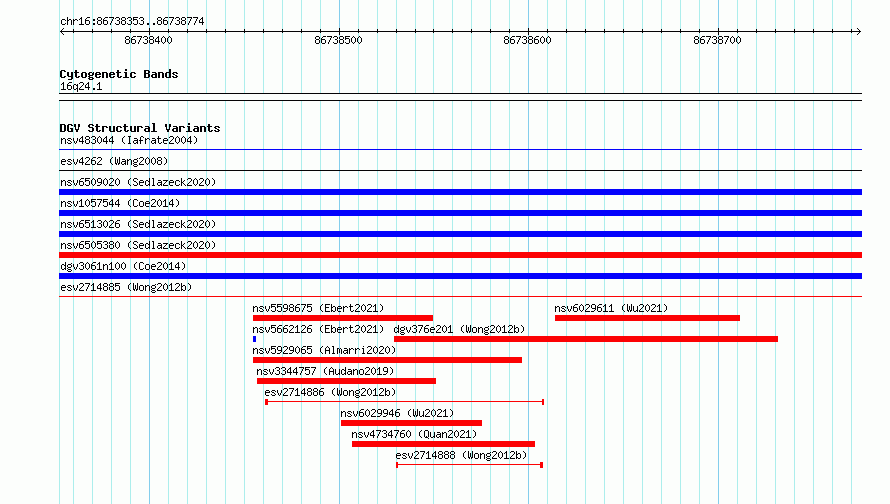The image size is (890, 504).
Task: Select the blue bar under nsv1057544
Action: pos(460,213)
